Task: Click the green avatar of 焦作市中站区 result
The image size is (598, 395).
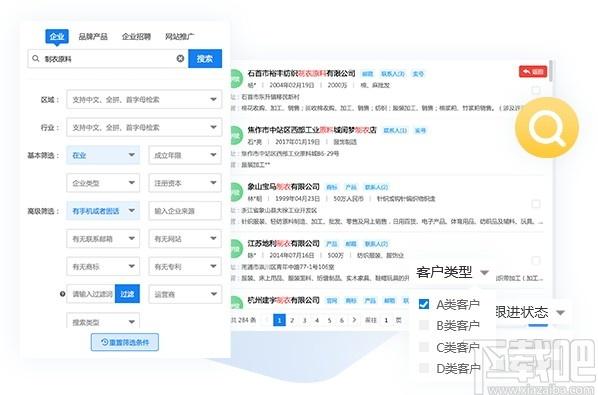Action: pos(236,136)
